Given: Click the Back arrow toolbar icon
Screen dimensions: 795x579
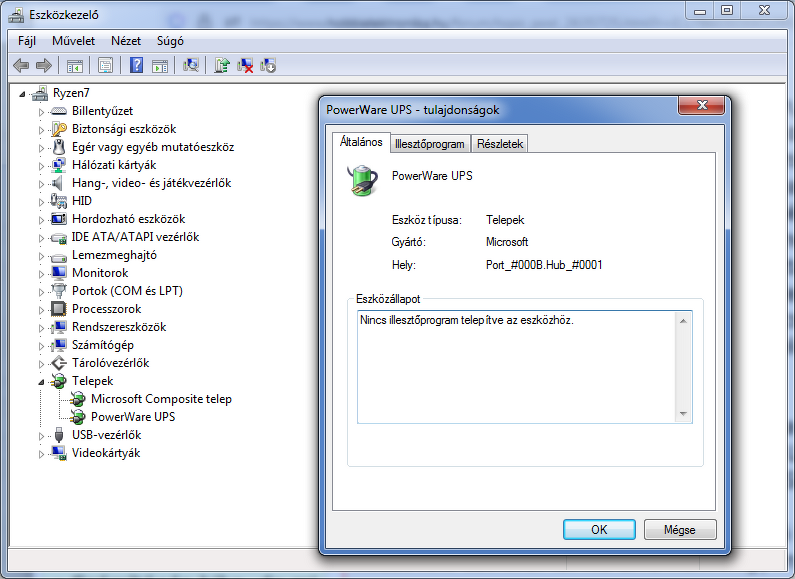Looking at the screenshot, I should point(21,65).
